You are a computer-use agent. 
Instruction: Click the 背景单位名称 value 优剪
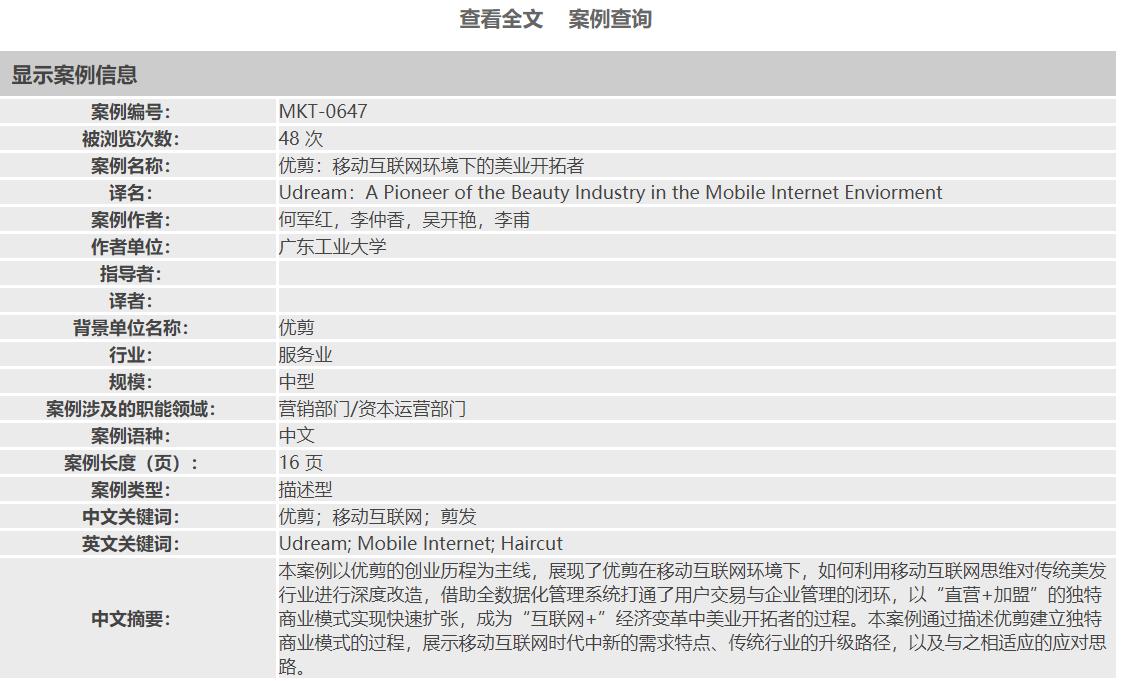coord(297,328)
